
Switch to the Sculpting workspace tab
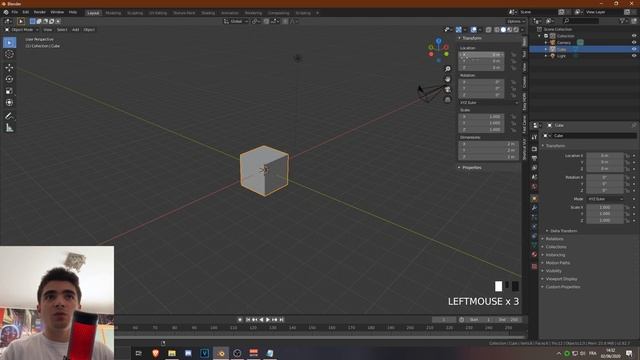coord(135,13)
